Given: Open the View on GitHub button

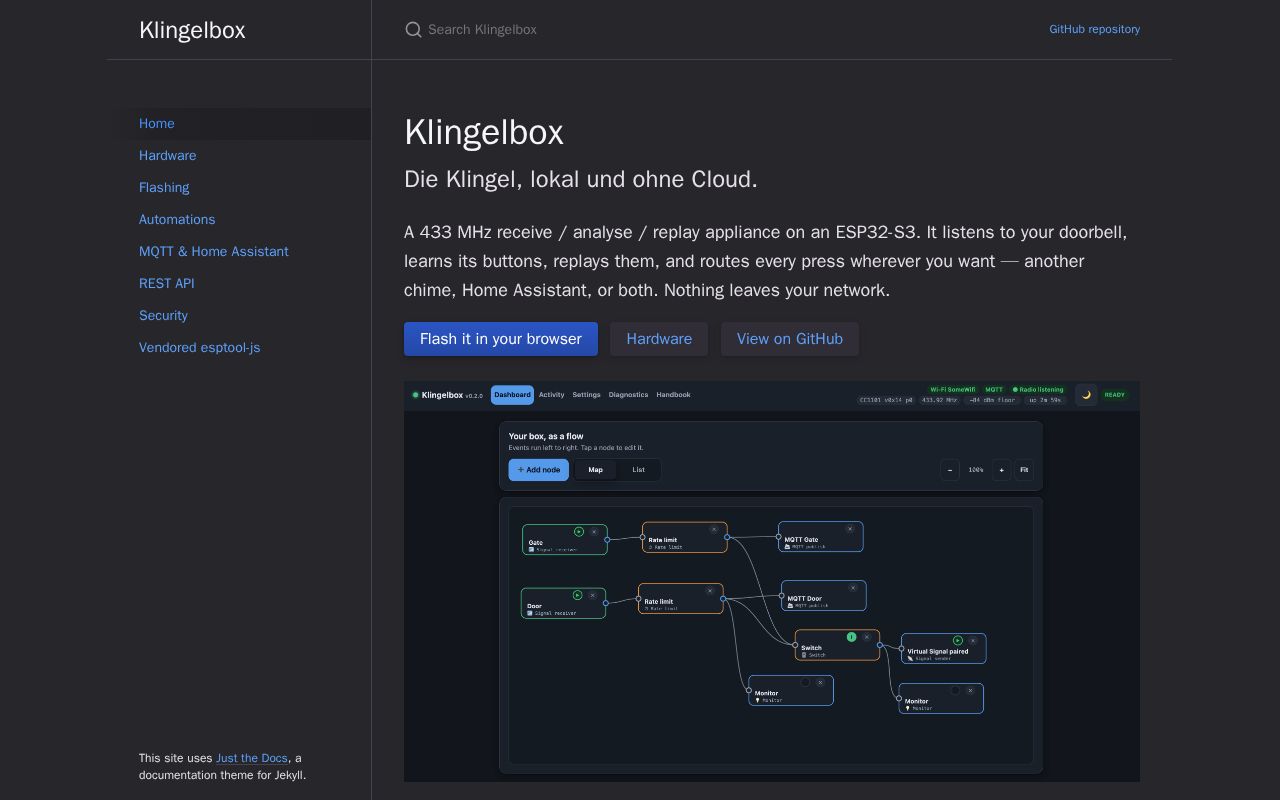Looking at the screenshot, I should (790, 339).
